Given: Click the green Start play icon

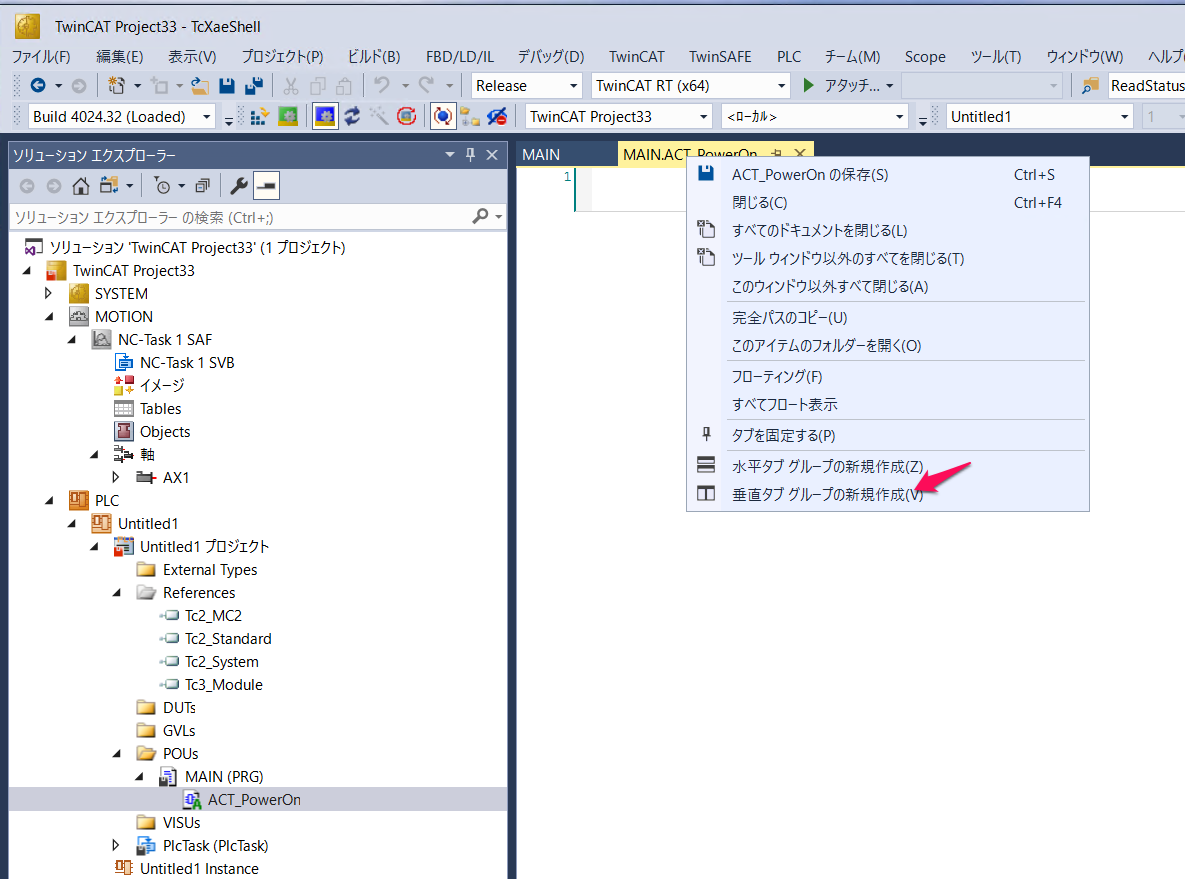Looking at the screenshot, I should click(x=808, y=85).
